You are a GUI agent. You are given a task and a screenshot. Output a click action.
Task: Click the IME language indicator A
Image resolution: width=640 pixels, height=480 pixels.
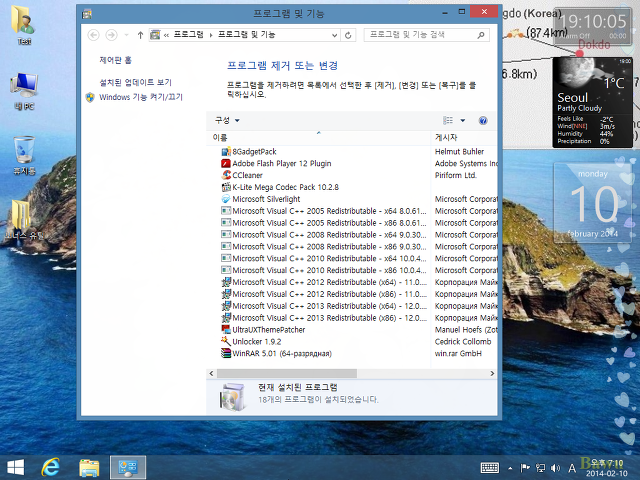[572, 468]
